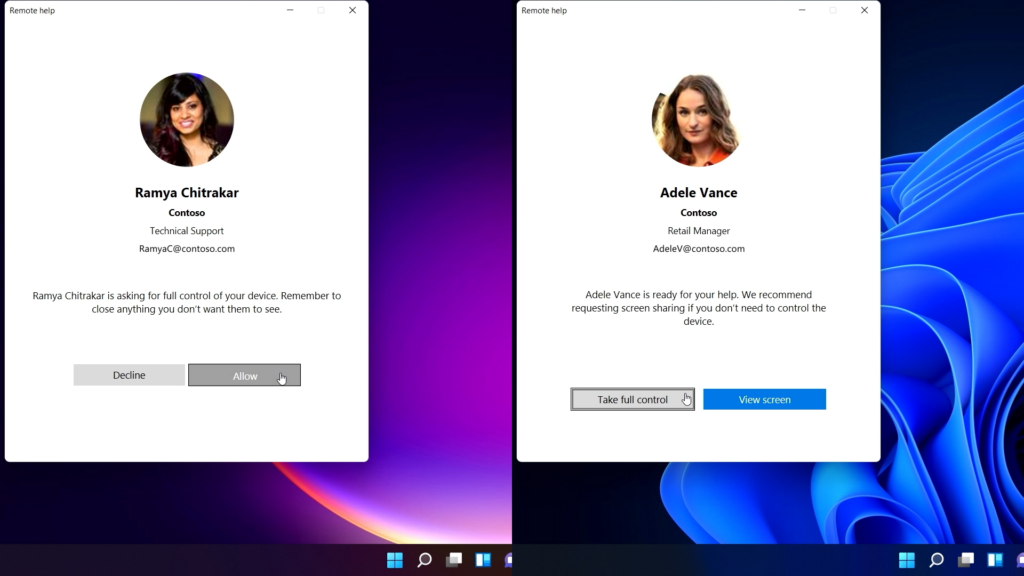Image resolution: width=1024 pixels, height=576 pixels.
Task: Select the AdeleV@contoso.com email address
Action: pos(698,248)
